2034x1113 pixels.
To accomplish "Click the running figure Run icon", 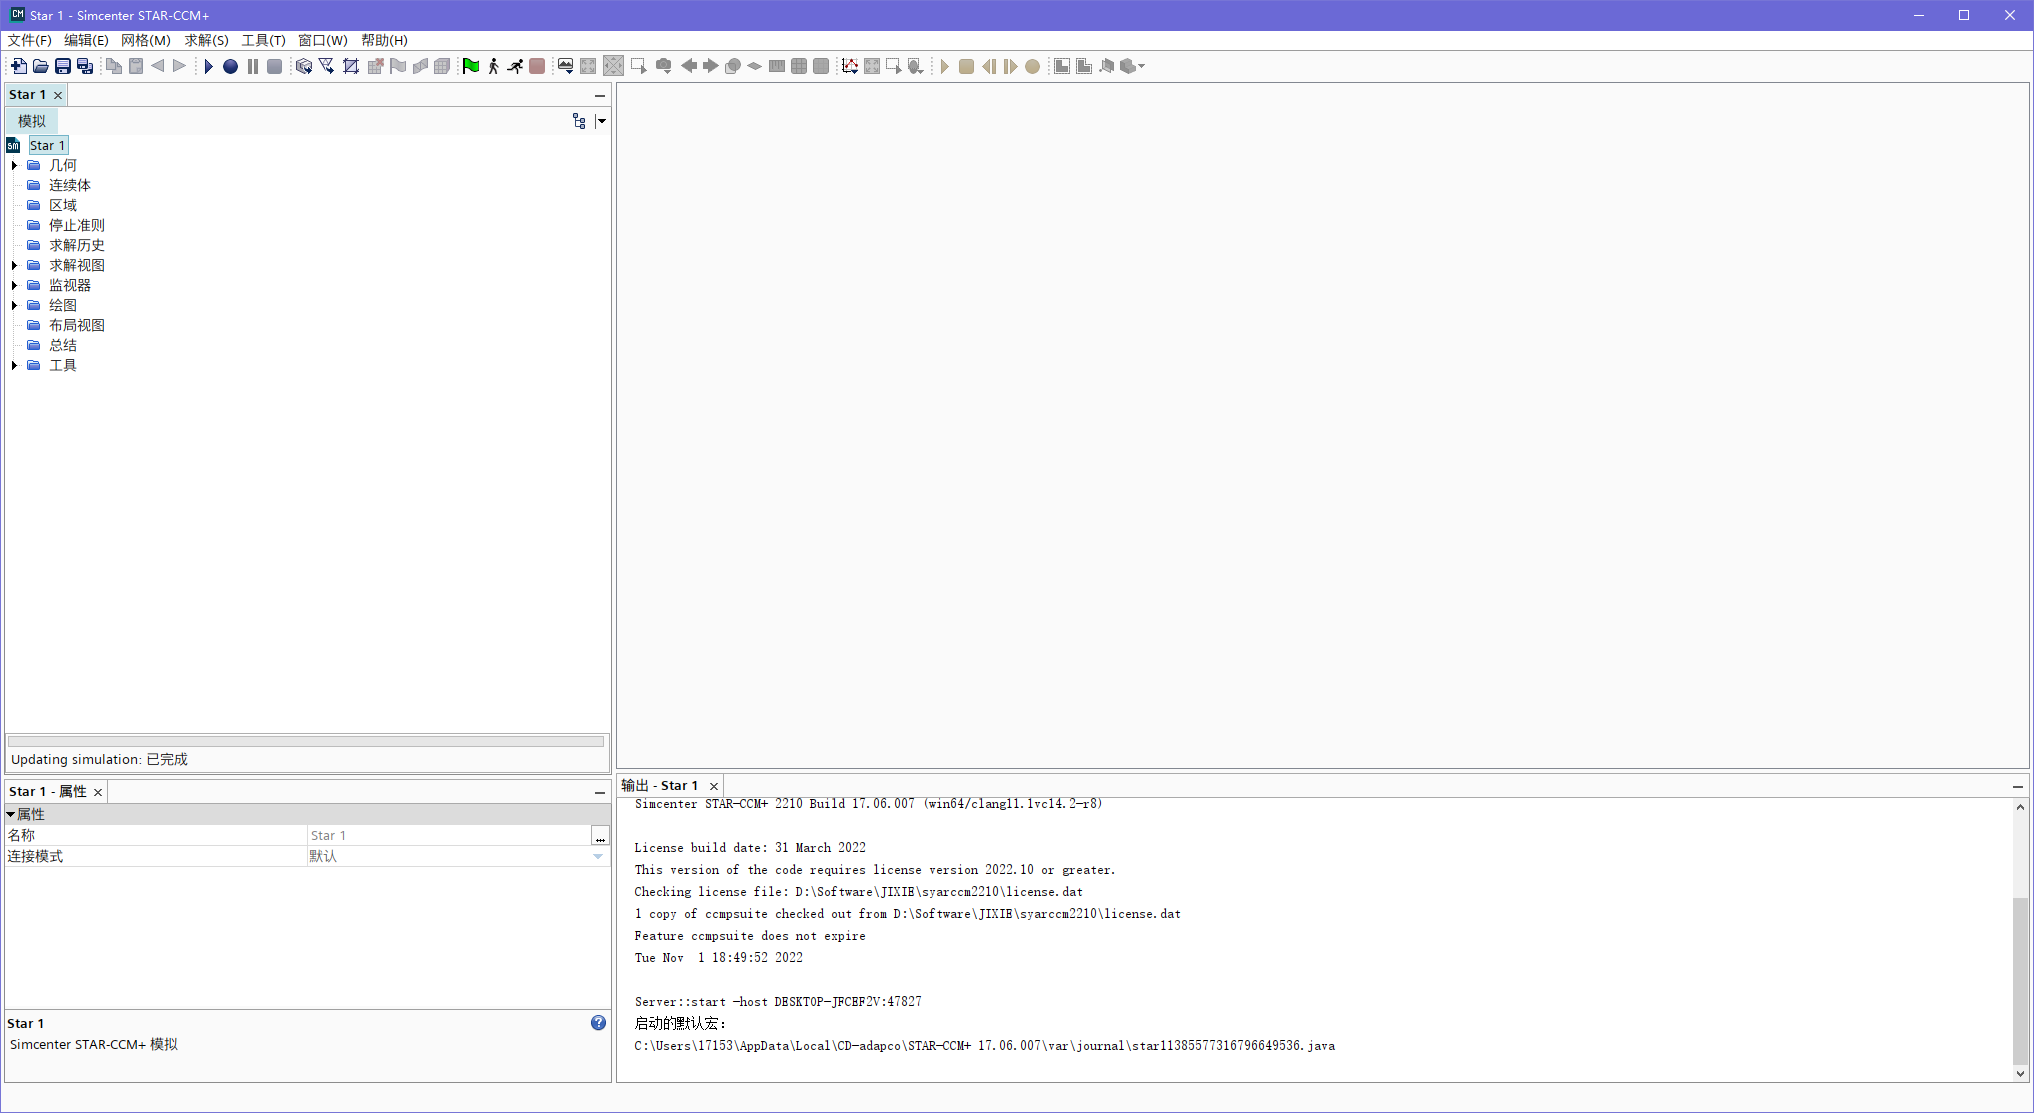I will point(515,66).
